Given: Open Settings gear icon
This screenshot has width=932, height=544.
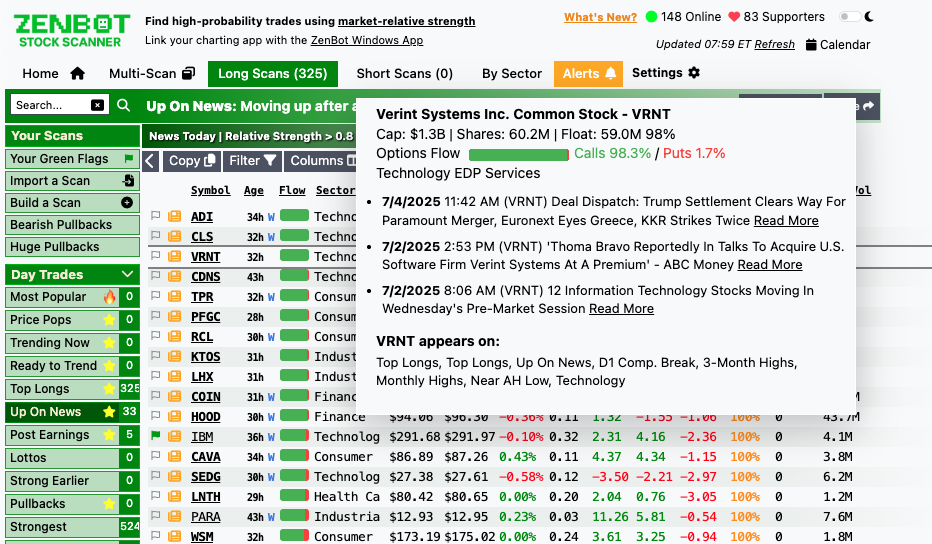Looking at the screenshot, I should coord(694,73).
